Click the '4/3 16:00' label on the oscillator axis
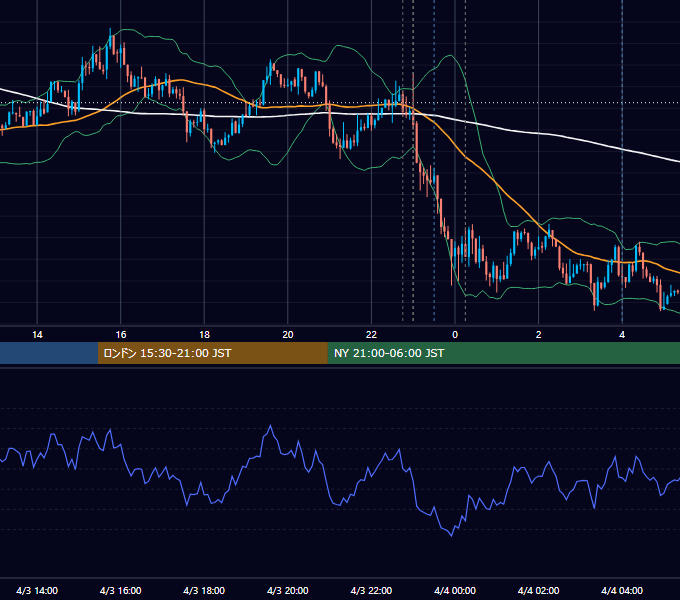Viewport: 680px width, 600px height. tap(121, 590)
